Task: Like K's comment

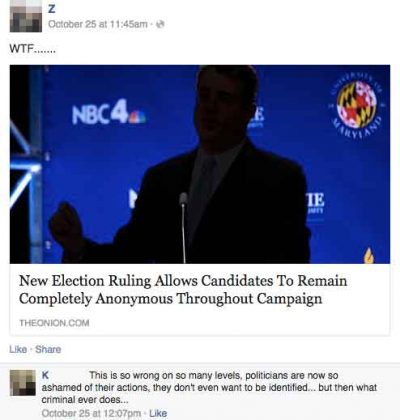Action: pyautogui.click(x=158, y=413)
